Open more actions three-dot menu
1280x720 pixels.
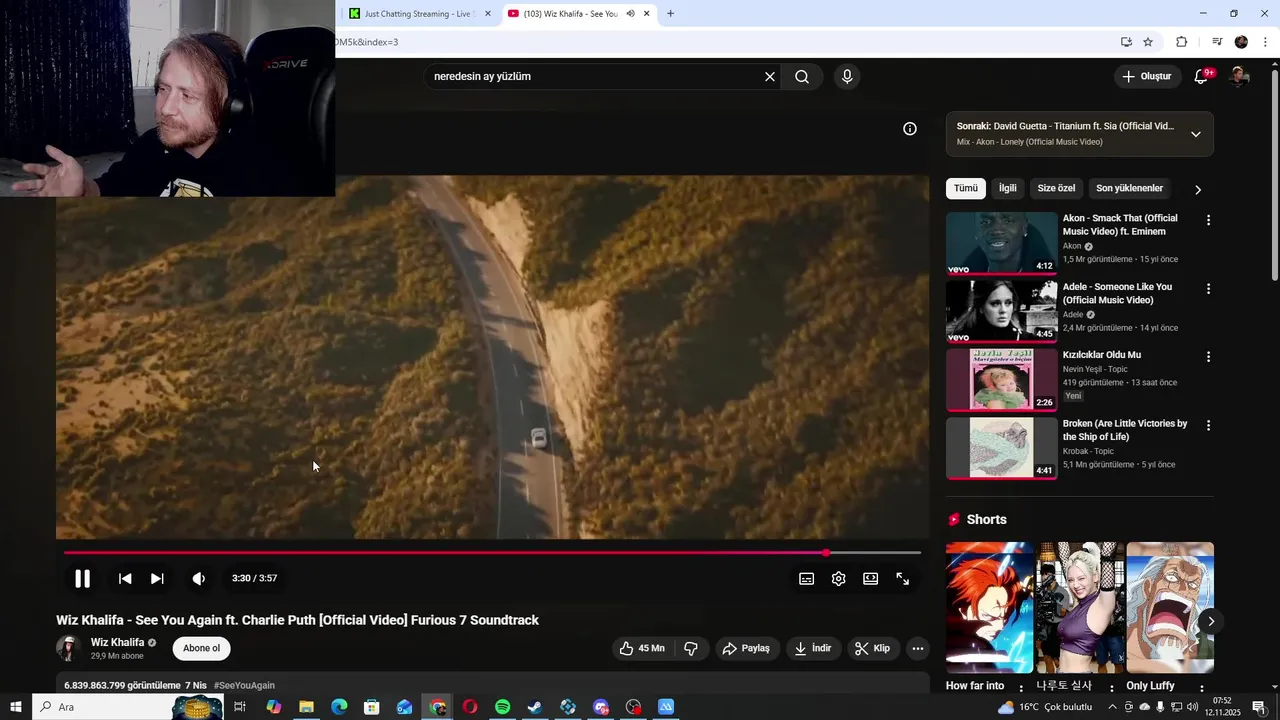tap(917, 648)
